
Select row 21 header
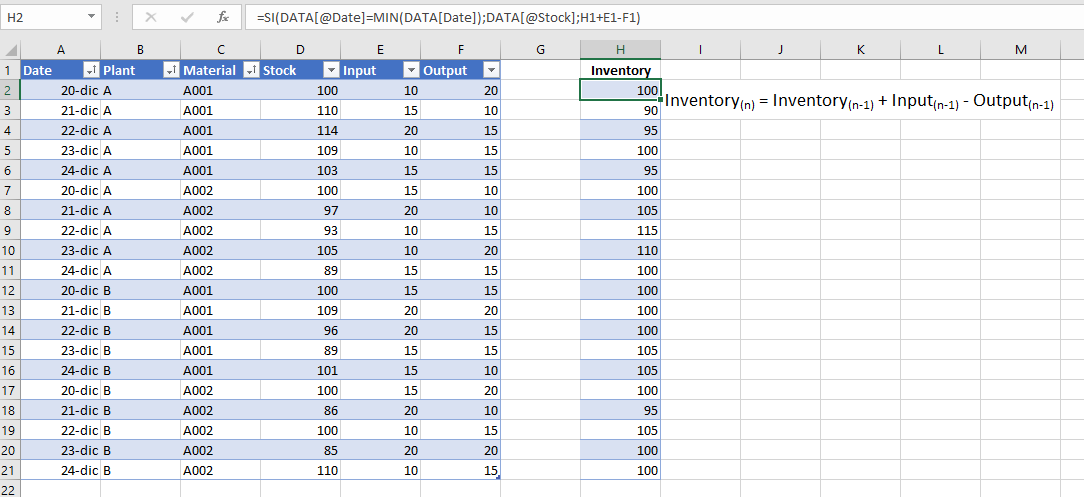click(x=10, y=470)
